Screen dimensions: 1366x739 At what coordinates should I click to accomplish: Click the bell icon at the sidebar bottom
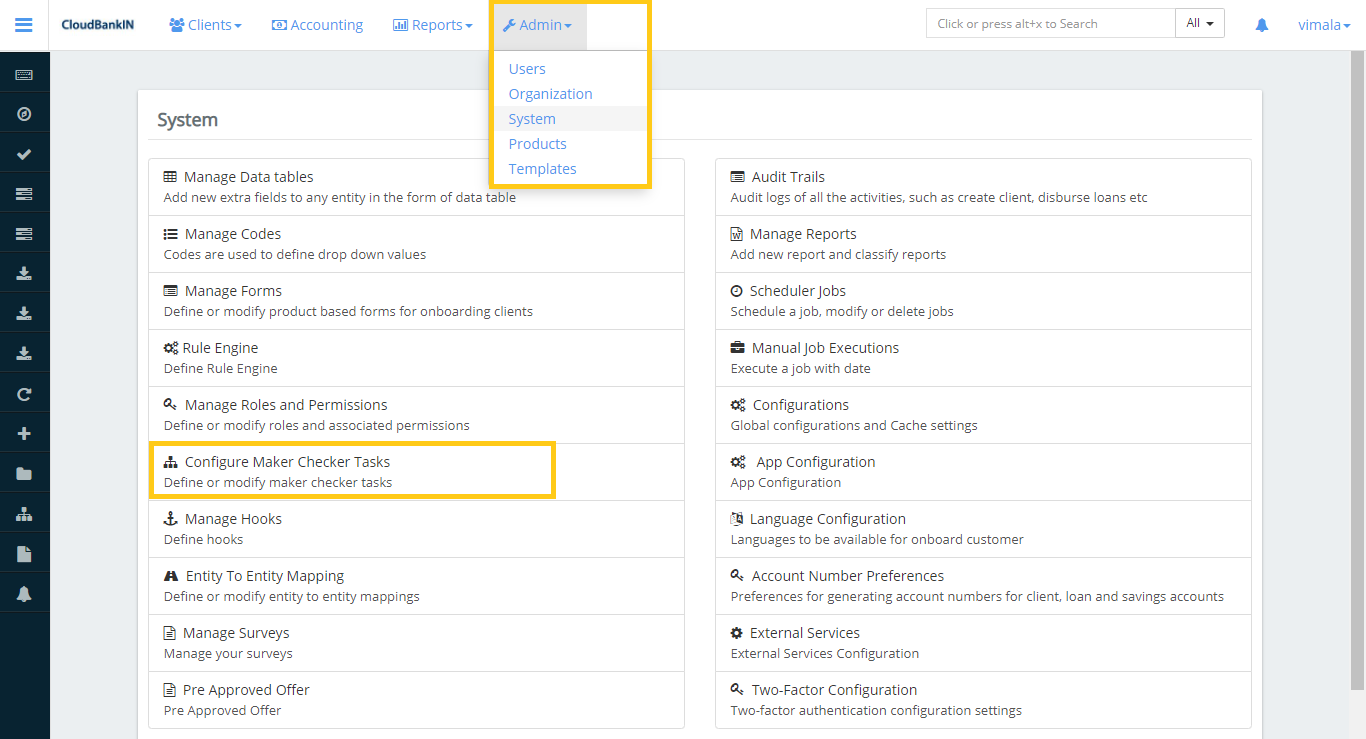(x=24, y=592)
